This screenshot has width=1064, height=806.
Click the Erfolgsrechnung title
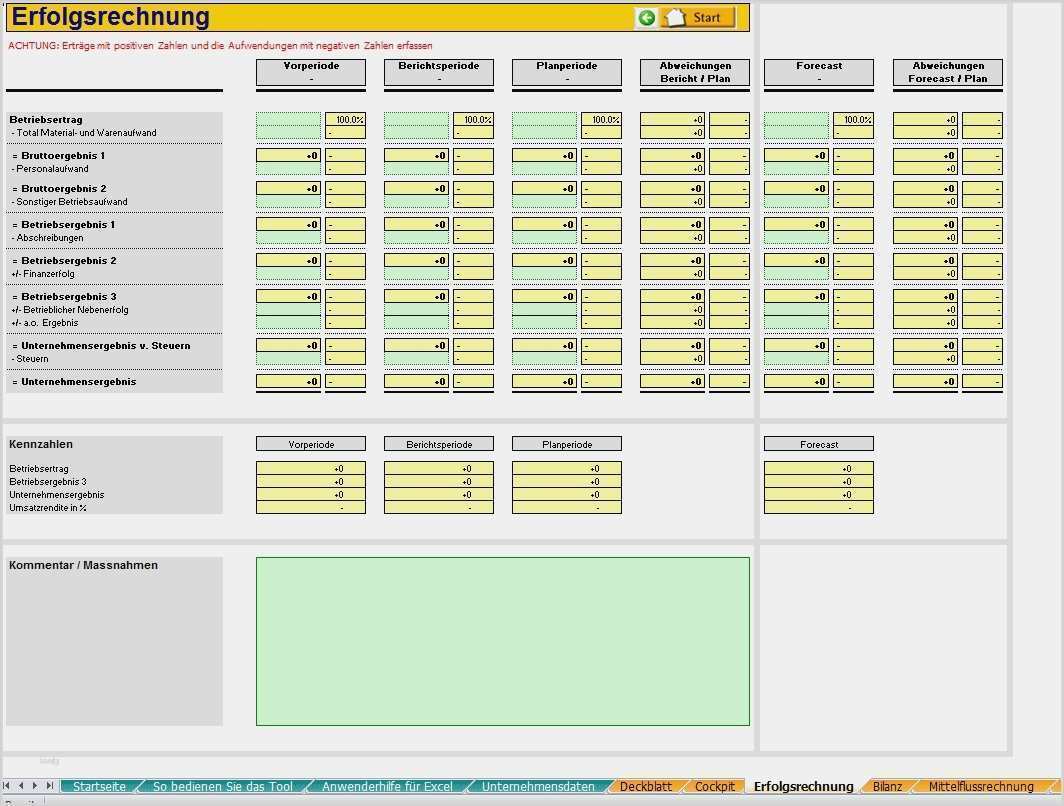click(x=111, y=17)
